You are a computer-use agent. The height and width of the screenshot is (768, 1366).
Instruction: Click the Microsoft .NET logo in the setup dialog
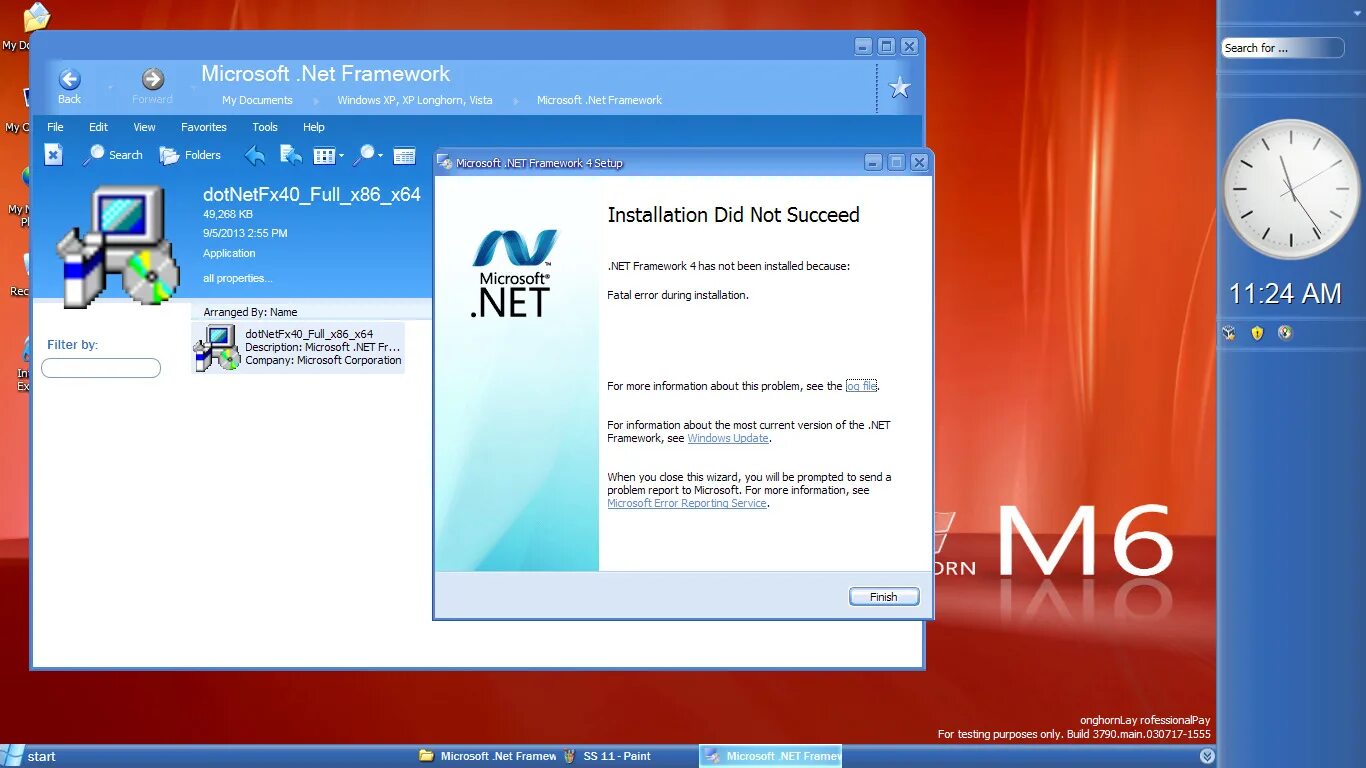pos(514,273)
